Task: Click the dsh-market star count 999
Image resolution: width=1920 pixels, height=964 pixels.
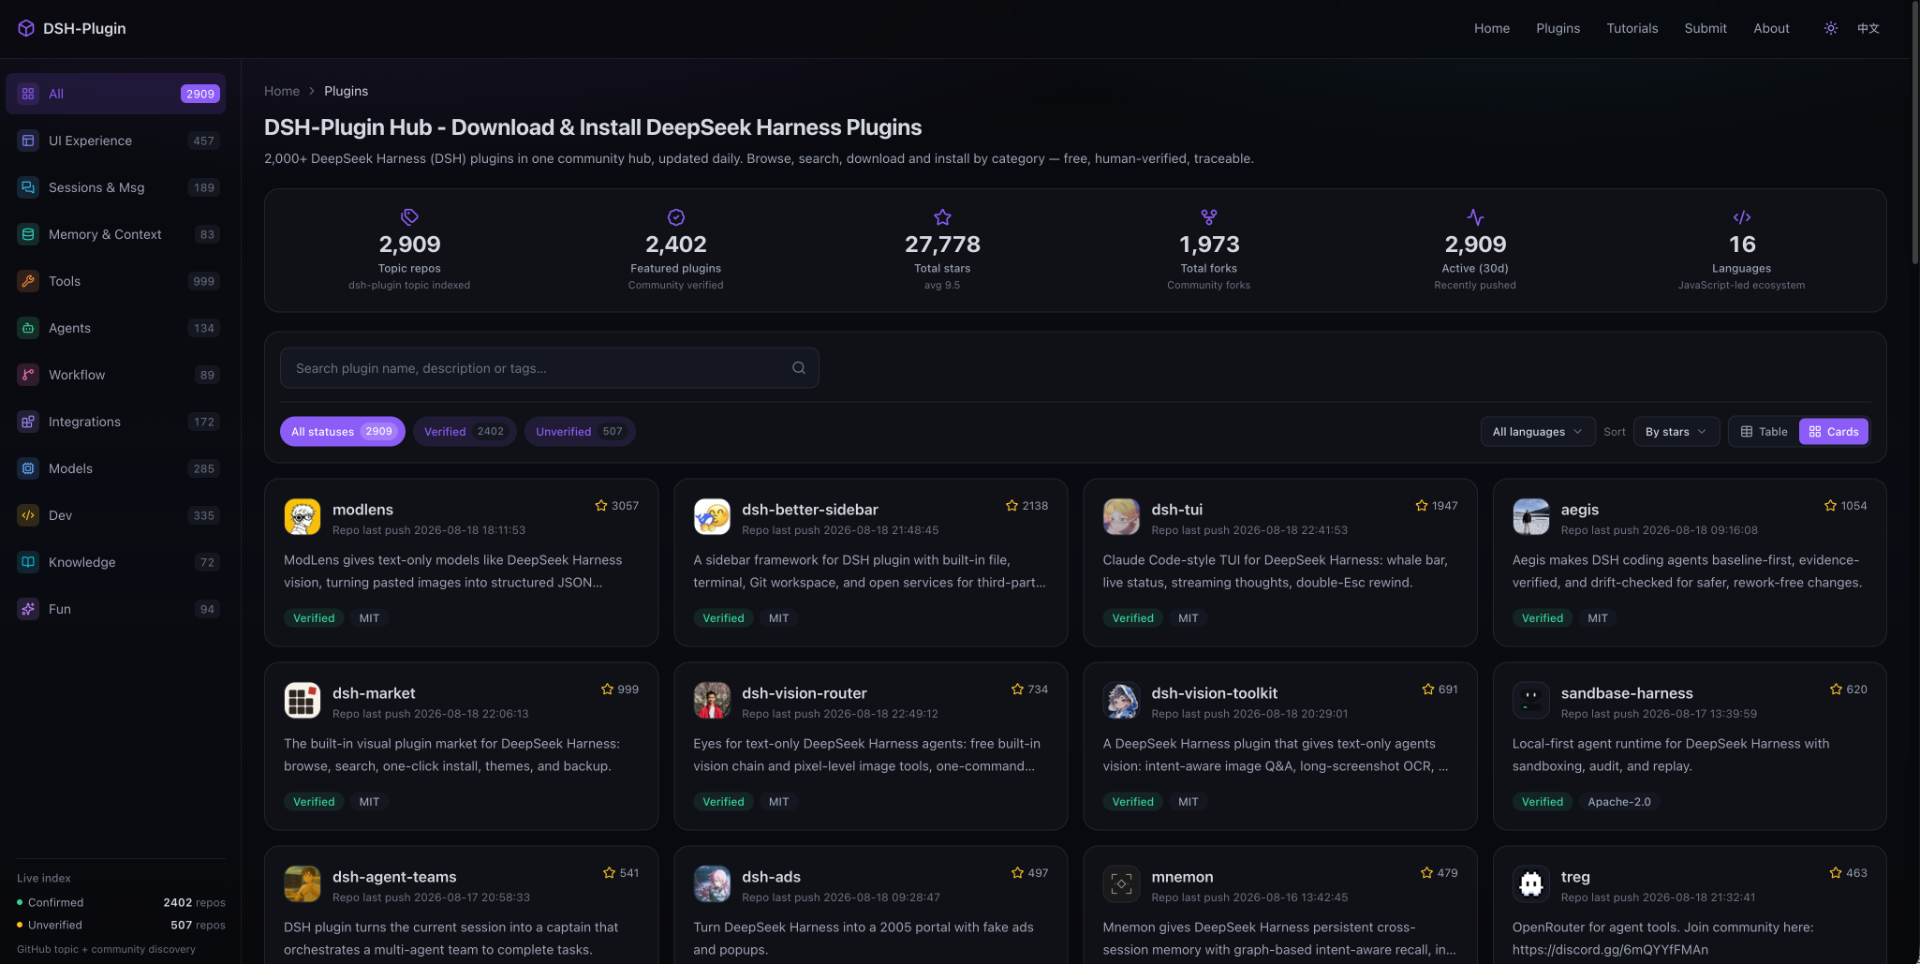Action: tap(620, 690)
